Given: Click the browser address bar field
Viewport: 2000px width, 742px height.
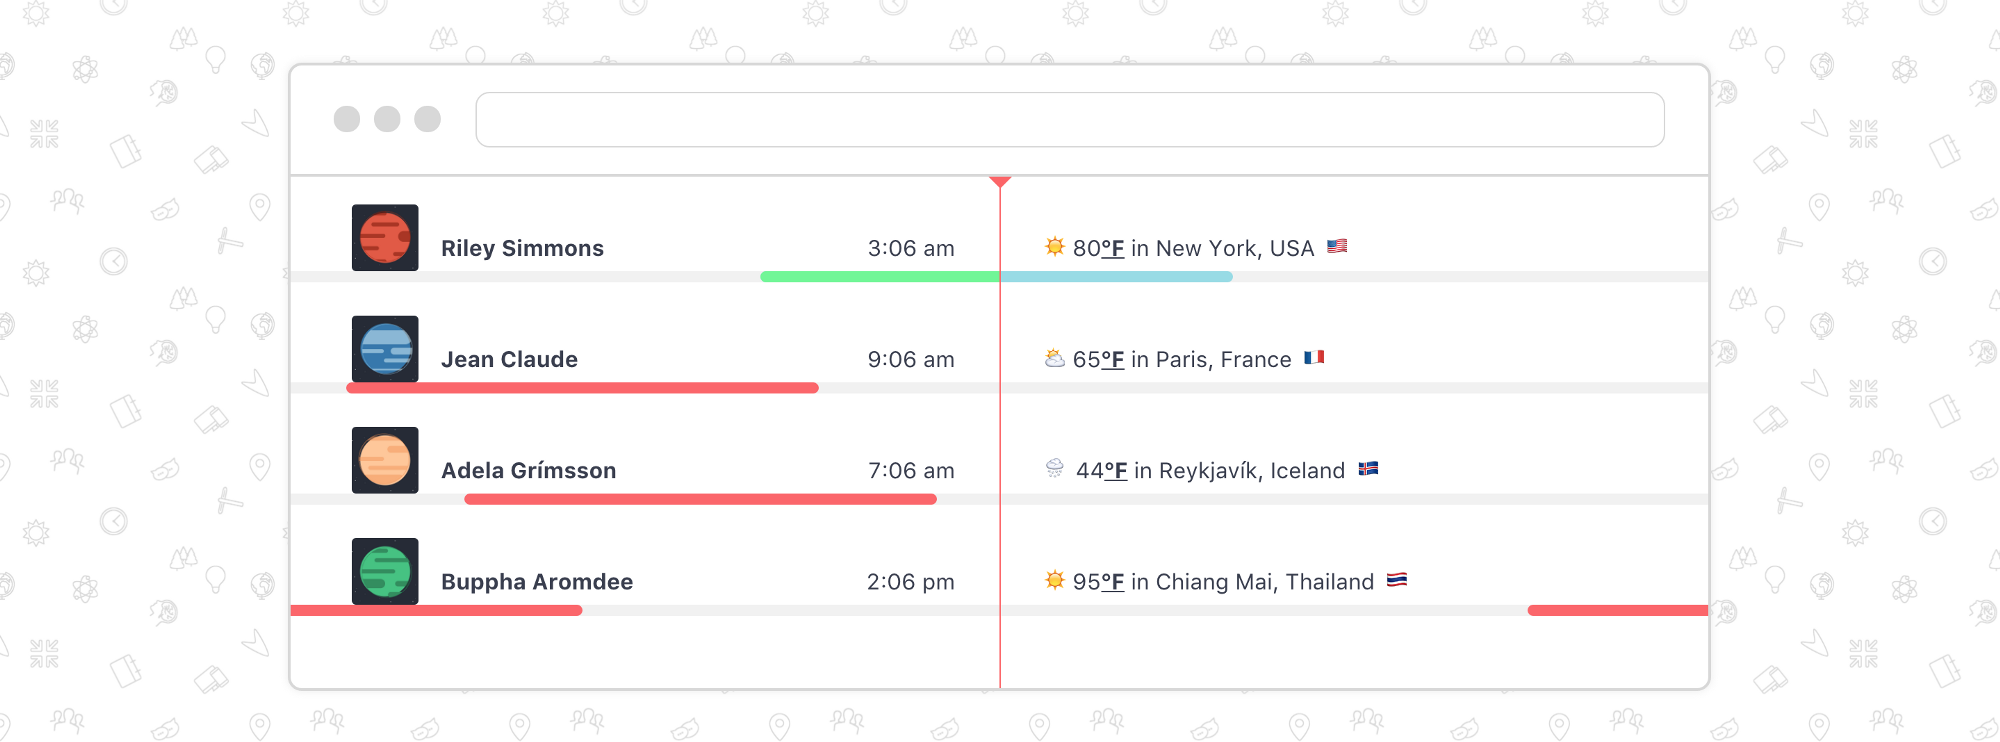Looking at the screenshot, I should click(1070, 120).
